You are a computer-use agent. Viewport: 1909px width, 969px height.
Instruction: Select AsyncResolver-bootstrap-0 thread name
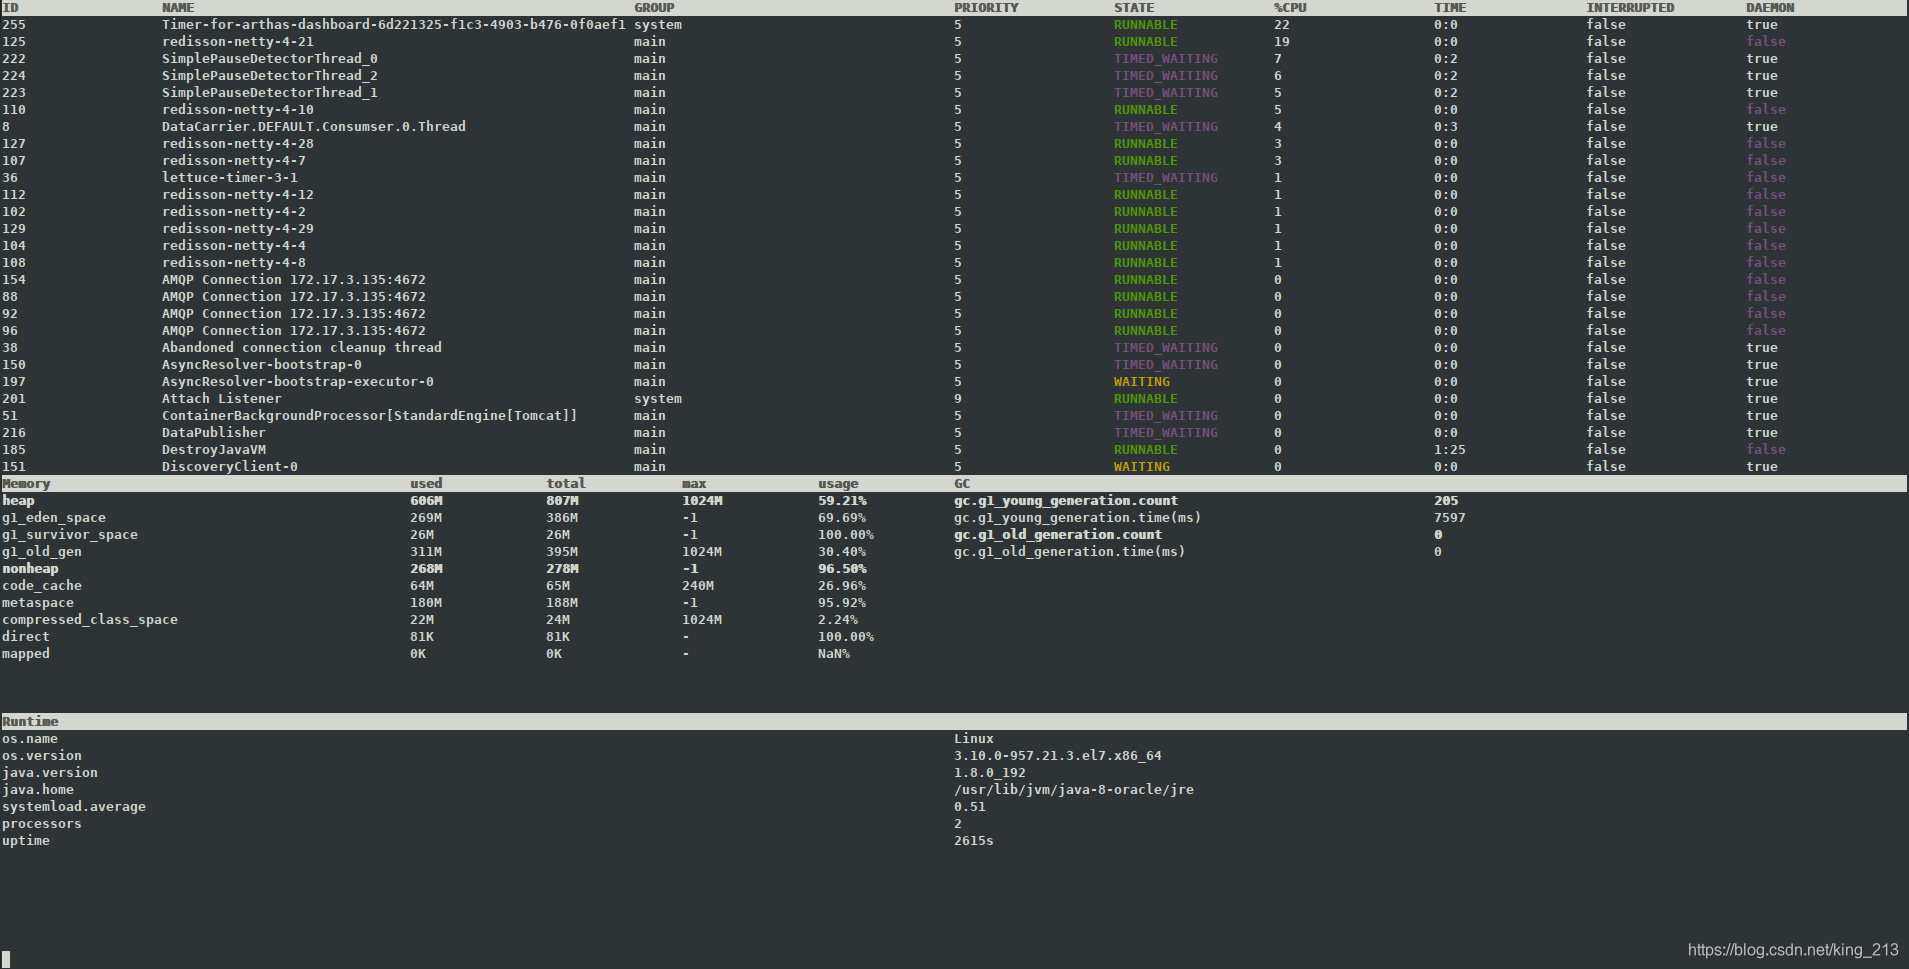[x=262, y=365]
